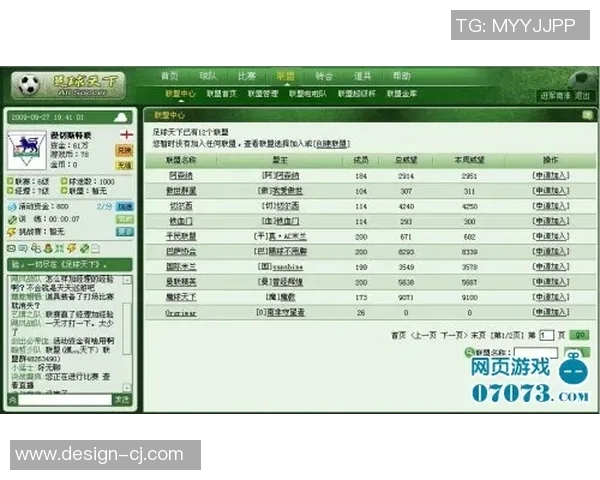Open the 球队 main menu tab

(208, 76)
